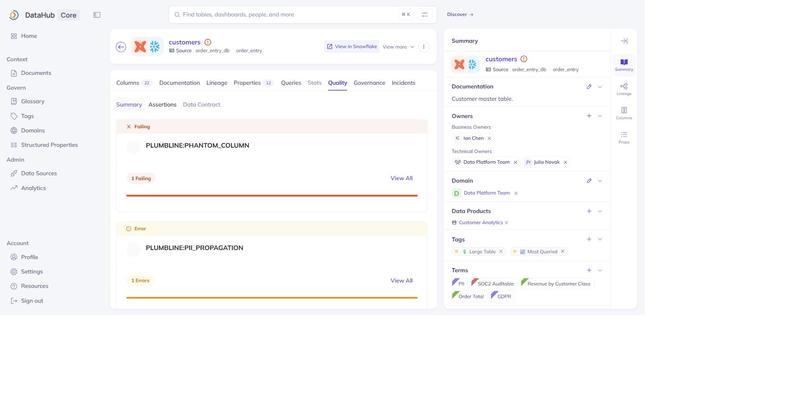Click the three-dot menu in the customers header
This screenshot has height=394, width=806.
(424, 47)
